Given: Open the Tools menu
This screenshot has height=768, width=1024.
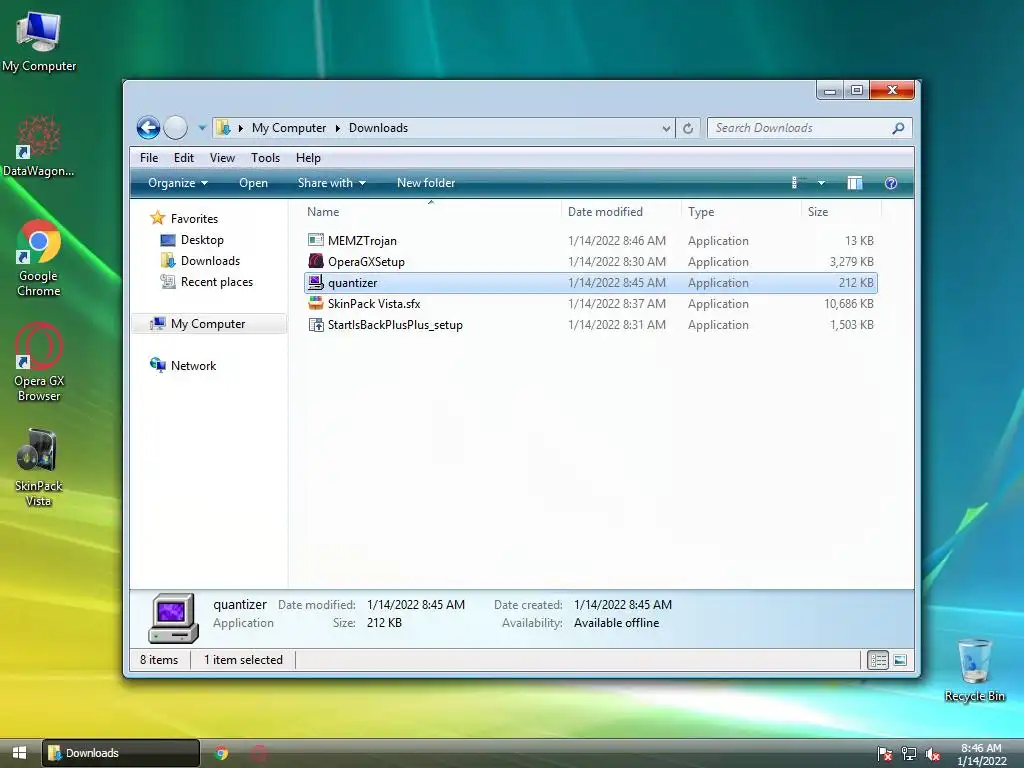Looking at the screenshot, I should click(265, 157).
